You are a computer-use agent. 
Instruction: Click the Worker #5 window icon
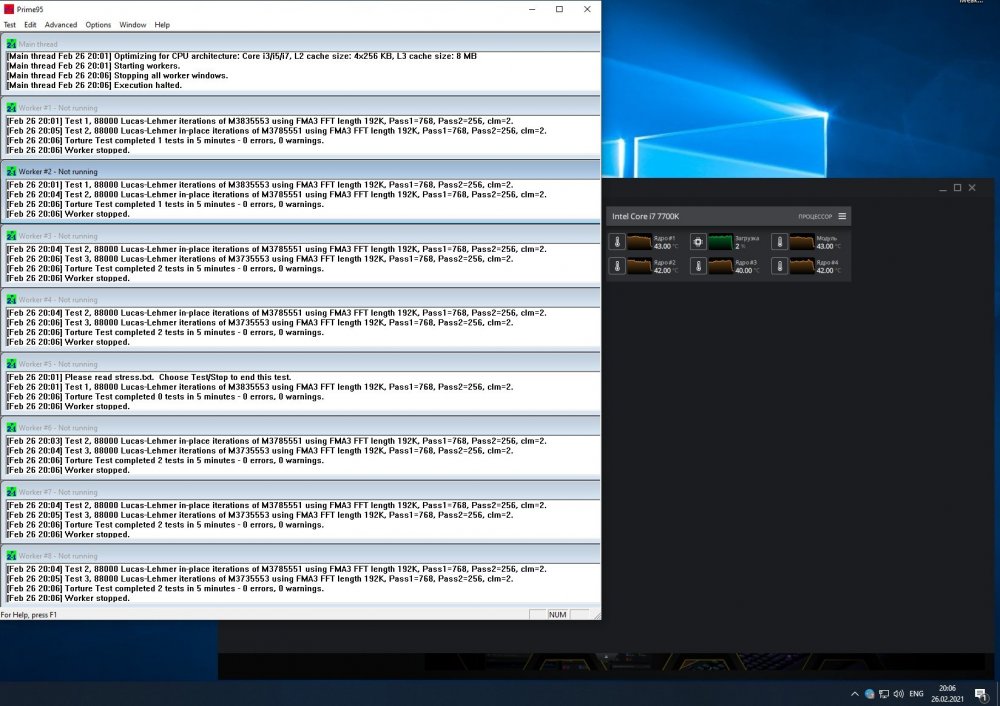click(x=11, y=364)
